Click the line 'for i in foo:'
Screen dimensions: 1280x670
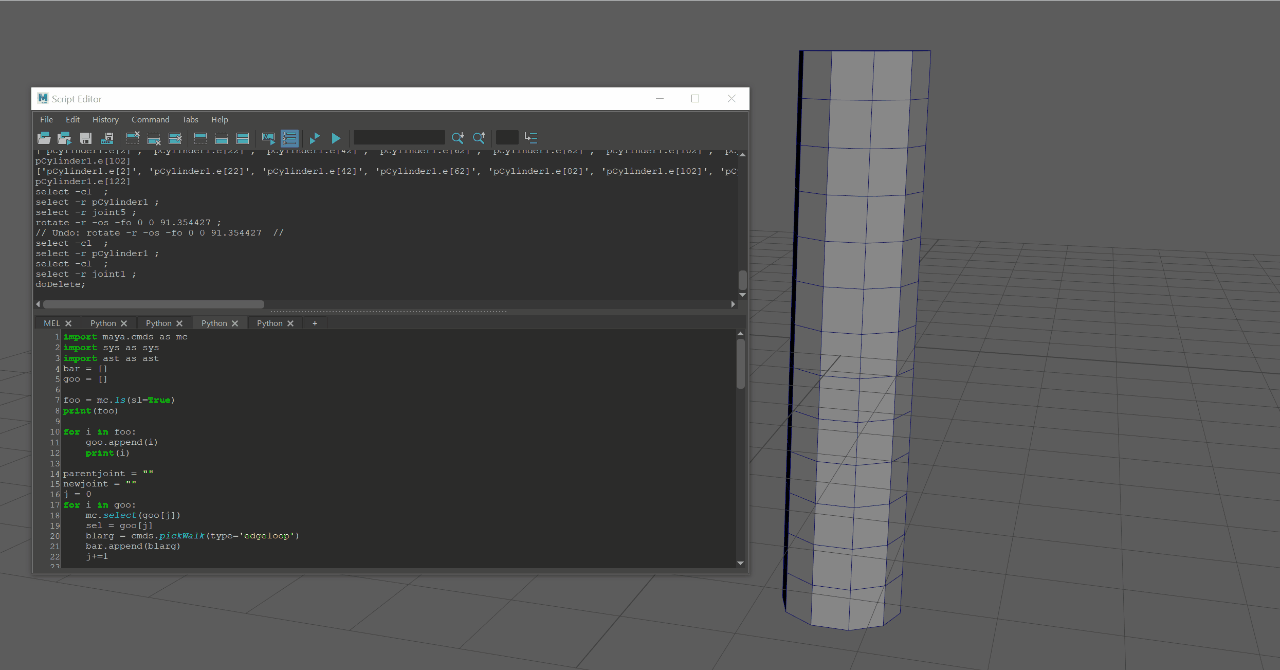click(99, 432)
